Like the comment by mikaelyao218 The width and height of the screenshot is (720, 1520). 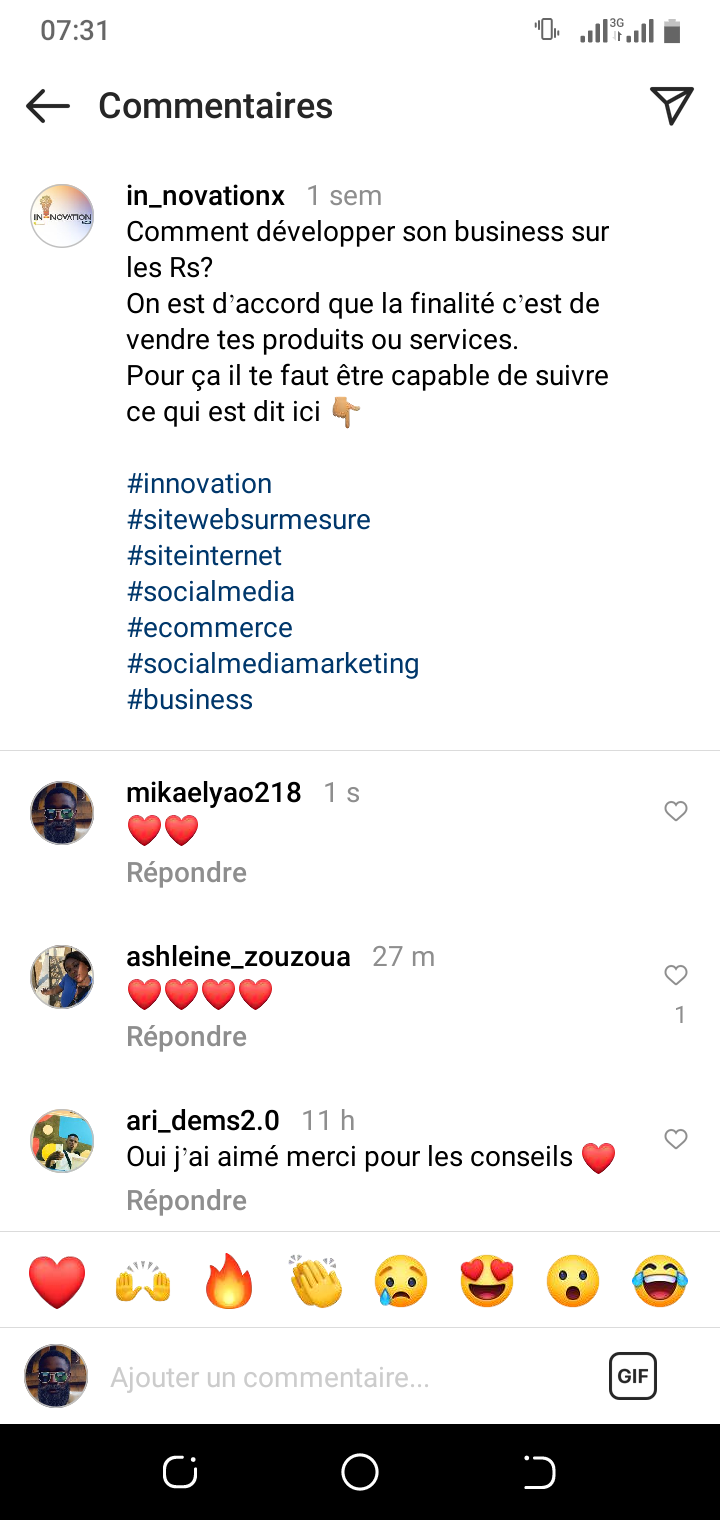pos(676,811)
